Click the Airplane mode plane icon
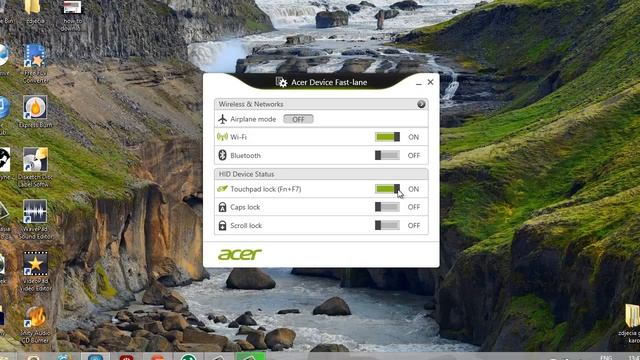640x360 pixels. [222, 119]
